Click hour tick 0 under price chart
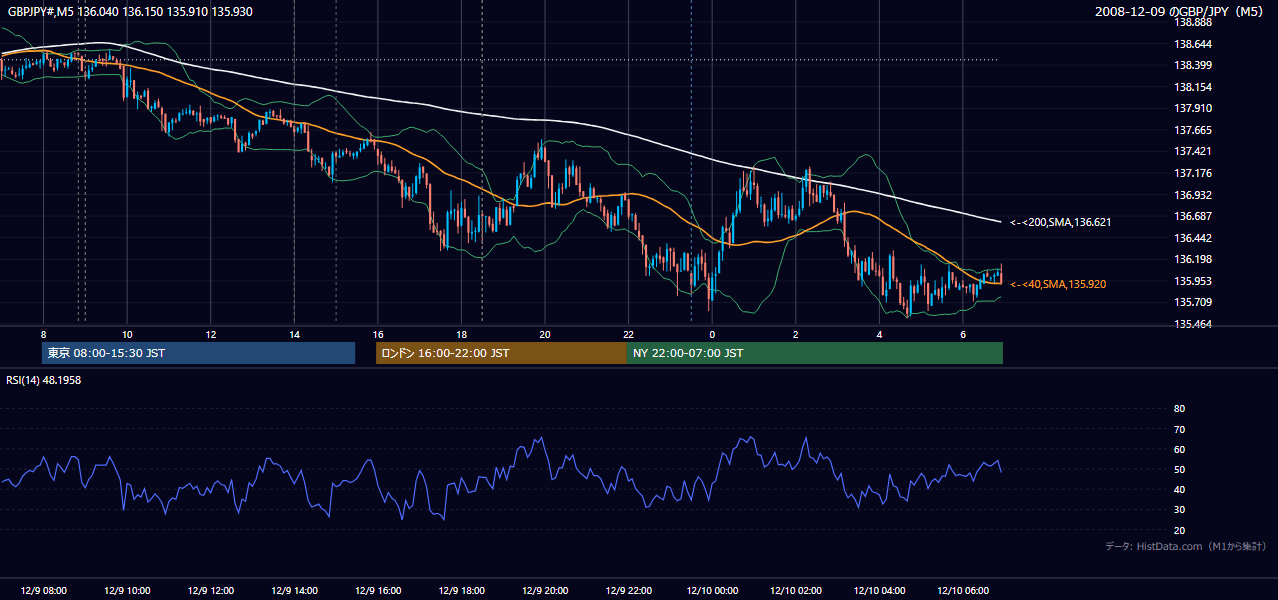This screenshot has height=600, width=1278. coord(712,334)
